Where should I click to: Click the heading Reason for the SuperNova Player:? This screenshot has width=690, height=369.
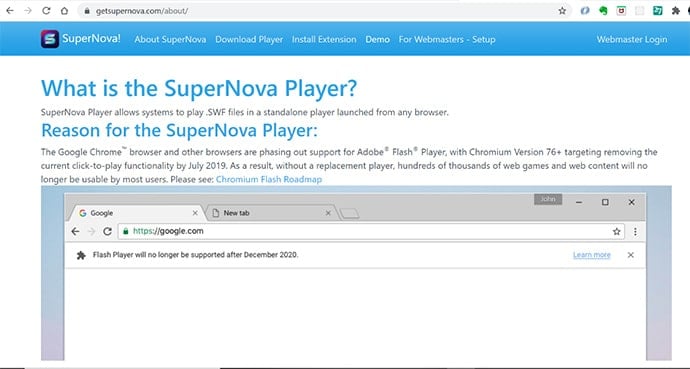click(x=179, y=130)
